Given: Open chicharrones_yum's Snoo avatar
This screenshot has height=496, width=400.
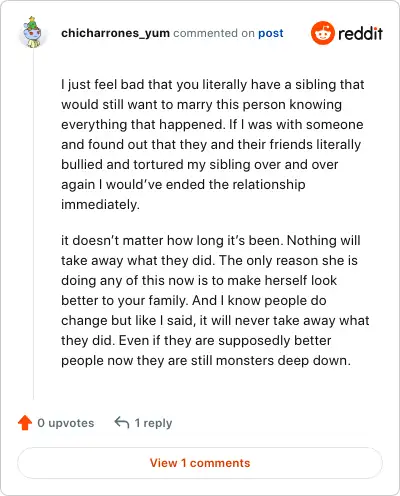Looking at the screenshot, I should [33, 33].
